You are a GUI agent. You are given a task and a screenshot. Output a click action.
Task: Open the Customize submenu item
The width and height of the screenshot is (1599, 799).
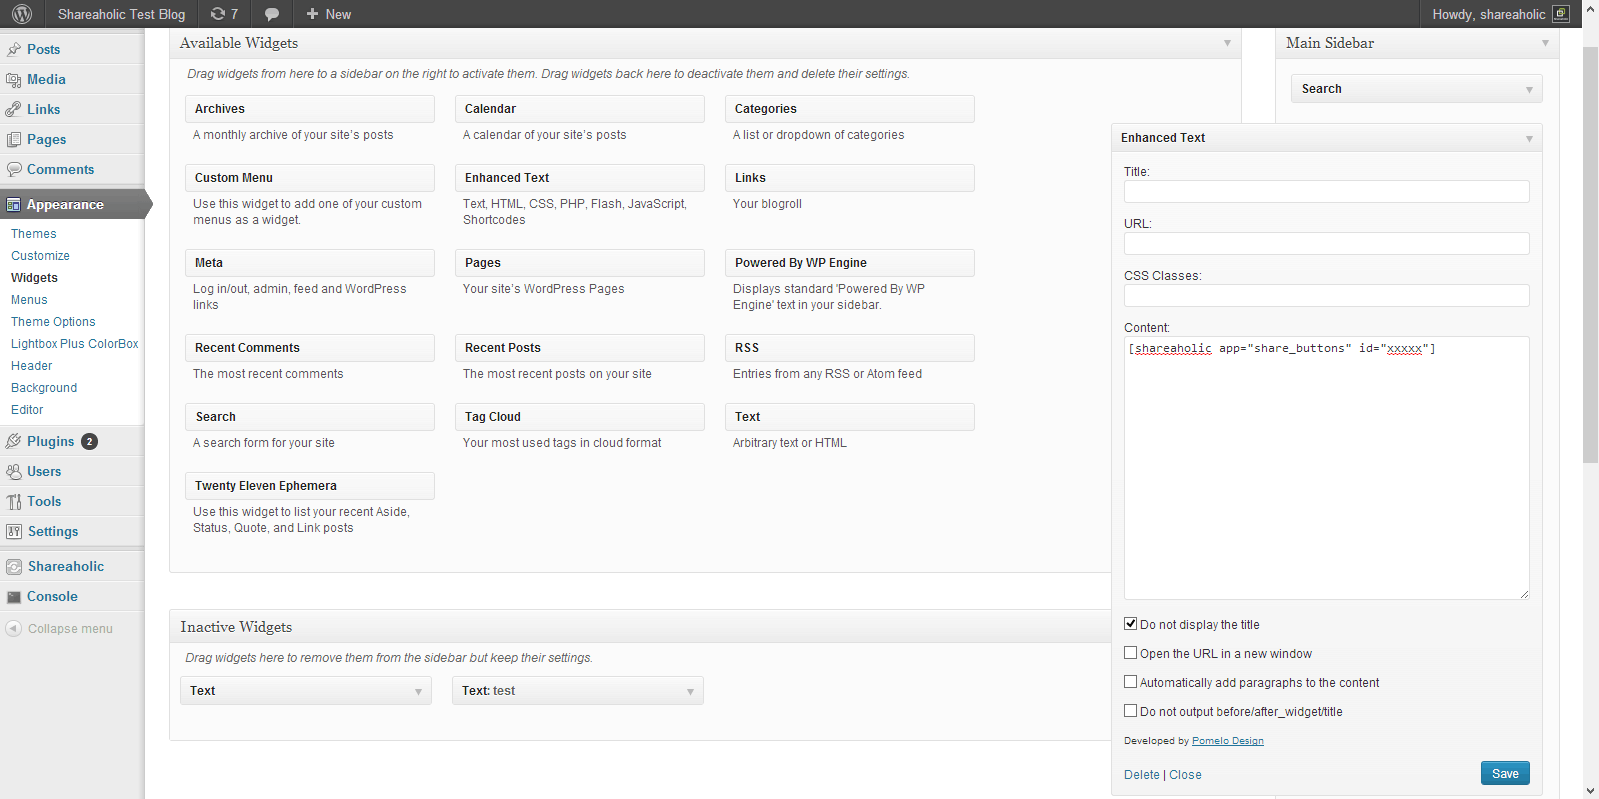40,256
